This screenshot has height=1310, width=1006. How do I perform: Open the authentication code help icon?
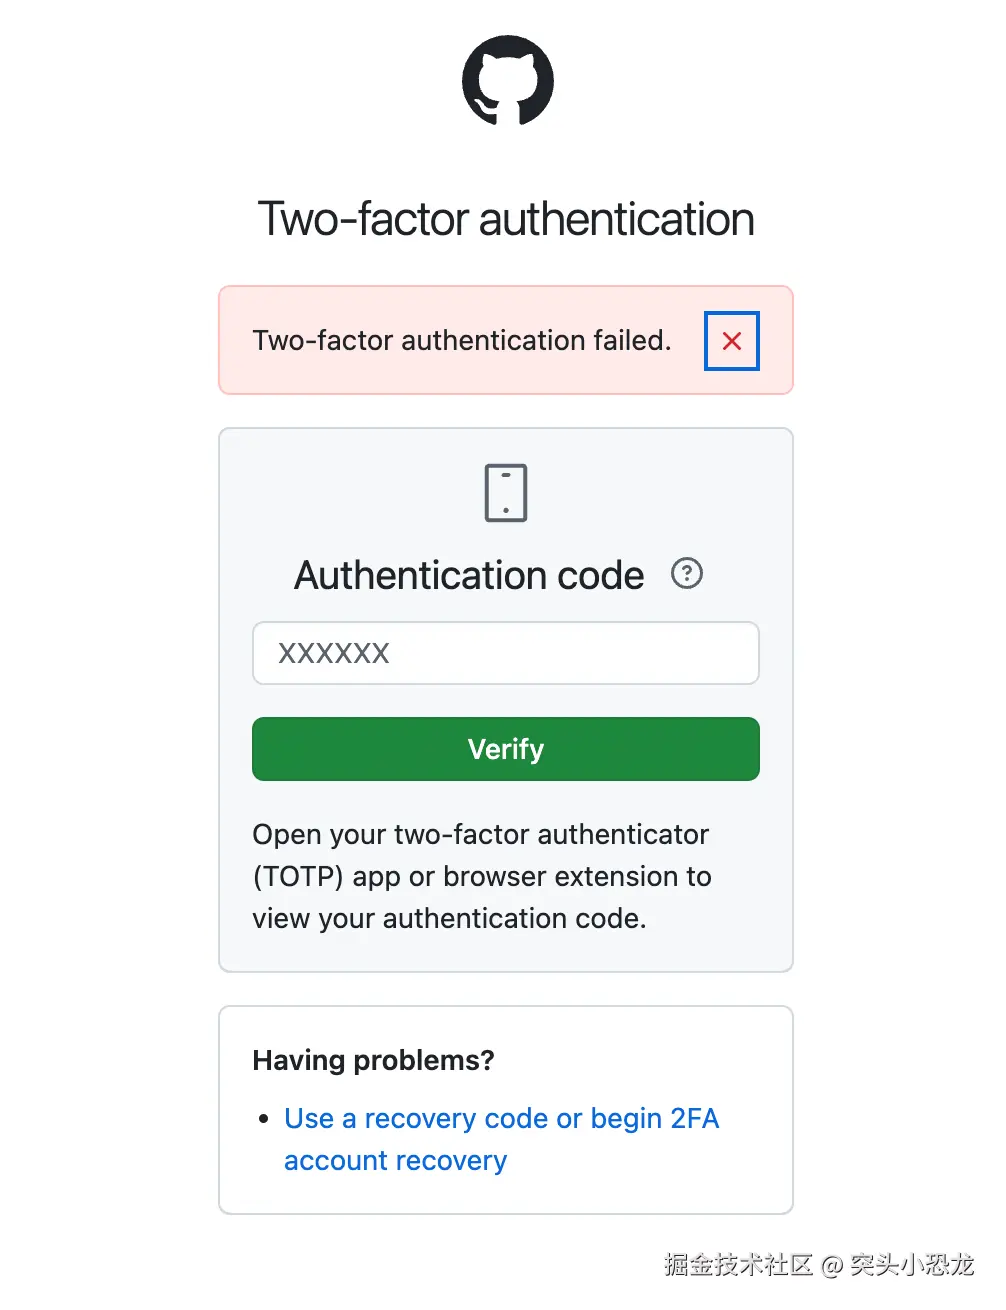[x=687, y=574]
